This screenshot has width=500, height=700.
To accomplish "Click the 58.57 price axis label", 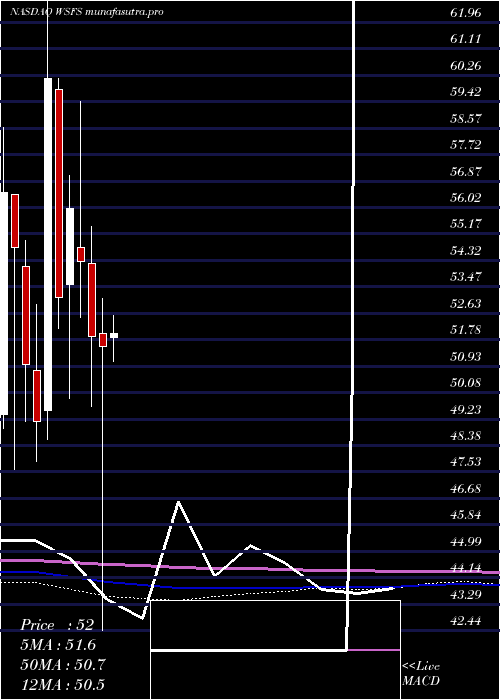I will tap(466, 119).
